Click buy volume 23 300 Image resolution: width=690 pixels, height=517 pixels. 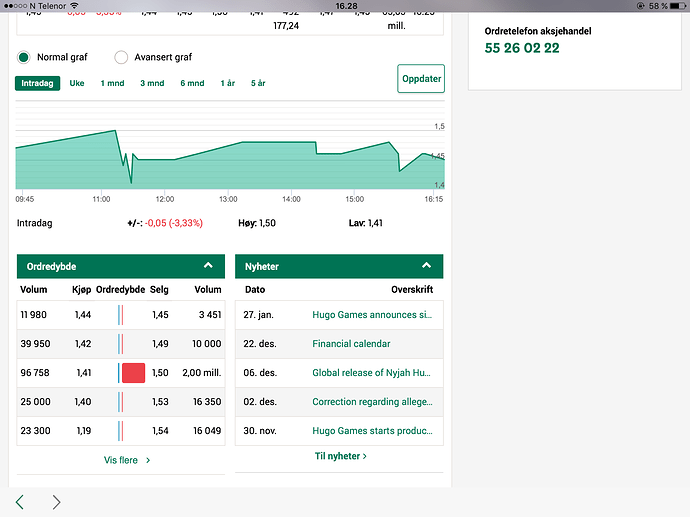pos(35,431)
